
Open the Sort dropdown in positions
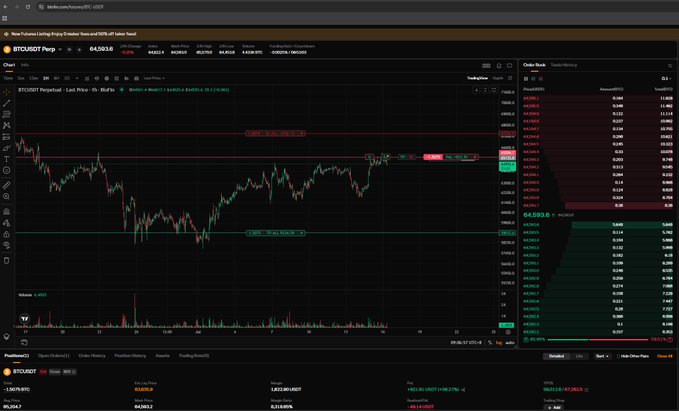602,356
